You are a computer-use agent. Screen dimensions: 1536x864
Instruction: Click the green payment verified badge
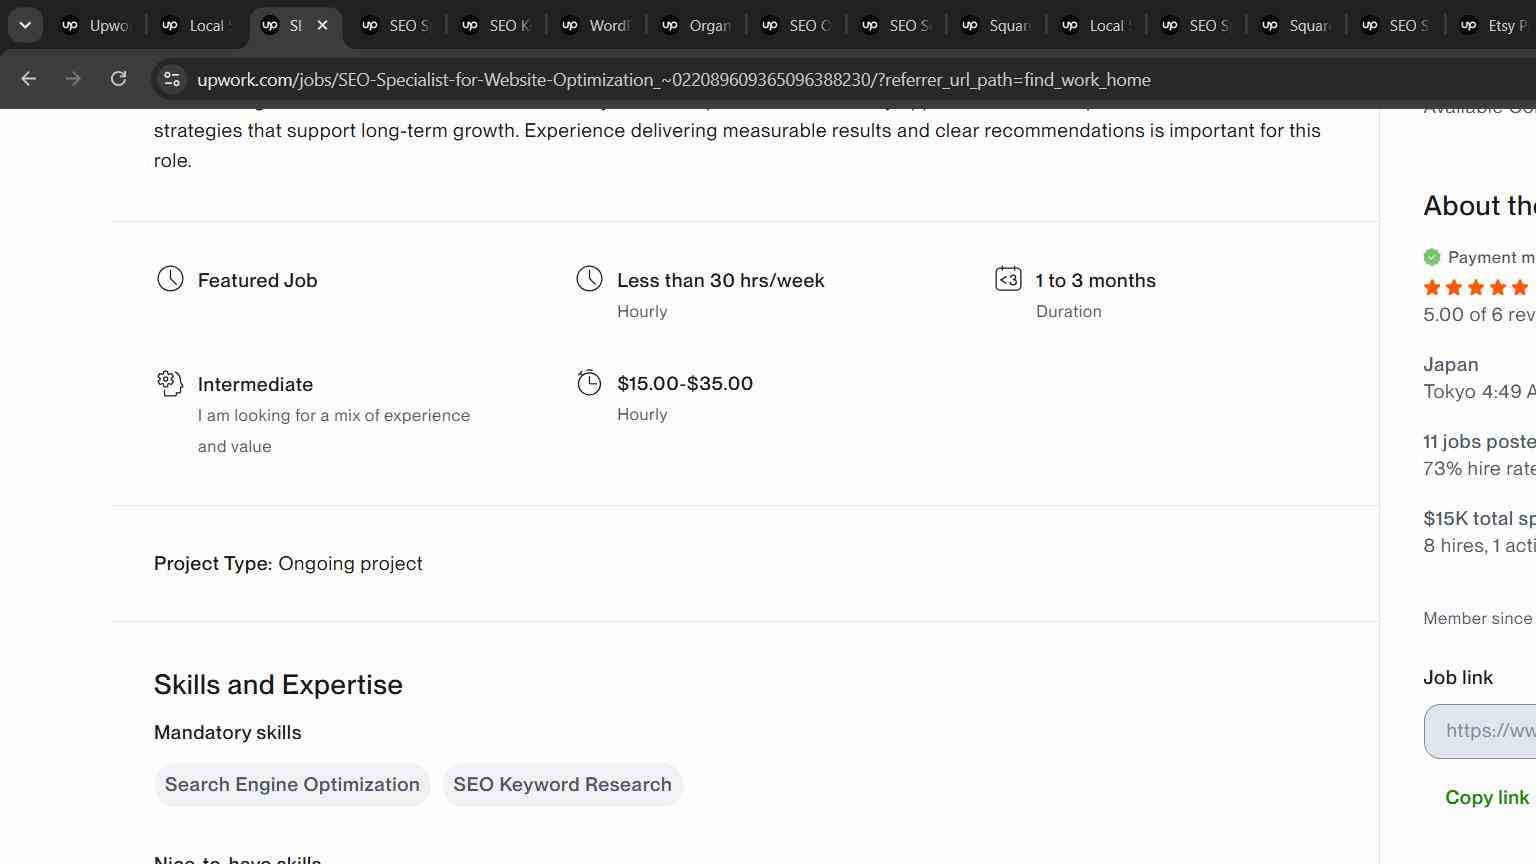(1432, 257)
